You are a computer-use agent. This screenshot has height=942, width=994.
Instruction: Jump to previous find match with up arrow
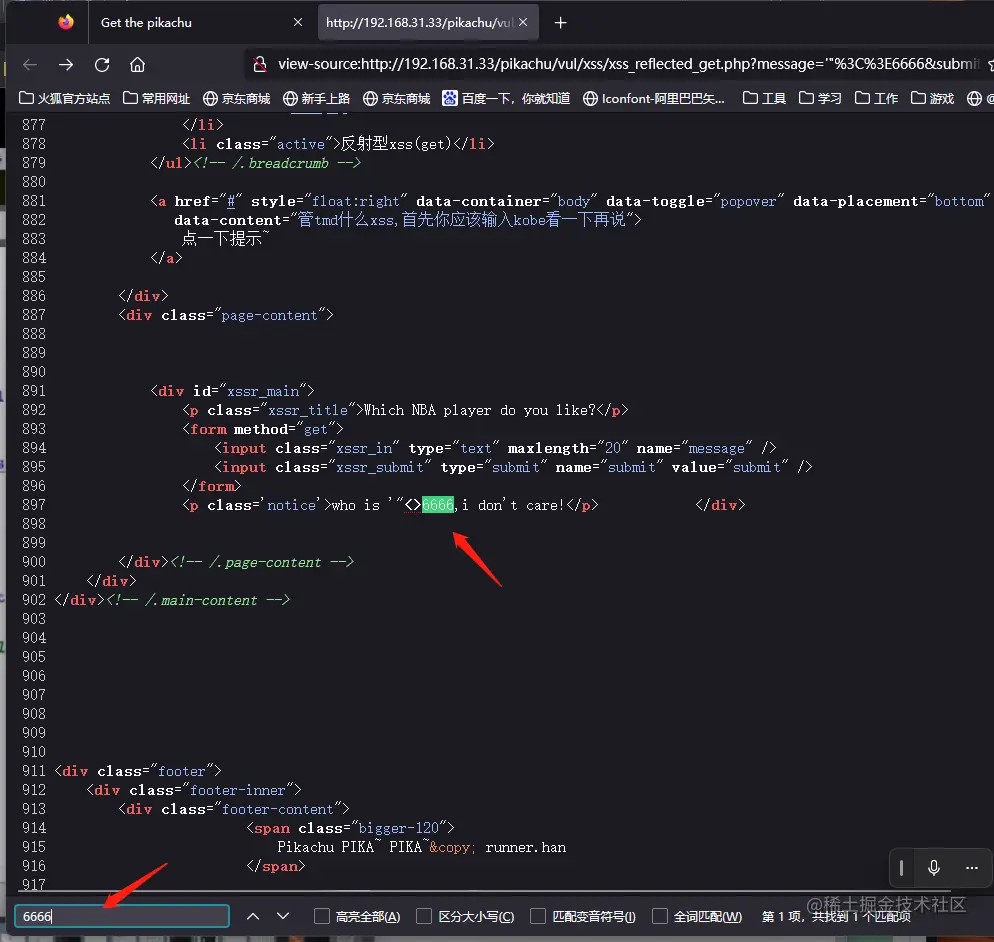pyautogui.click(x=253, y=916)
